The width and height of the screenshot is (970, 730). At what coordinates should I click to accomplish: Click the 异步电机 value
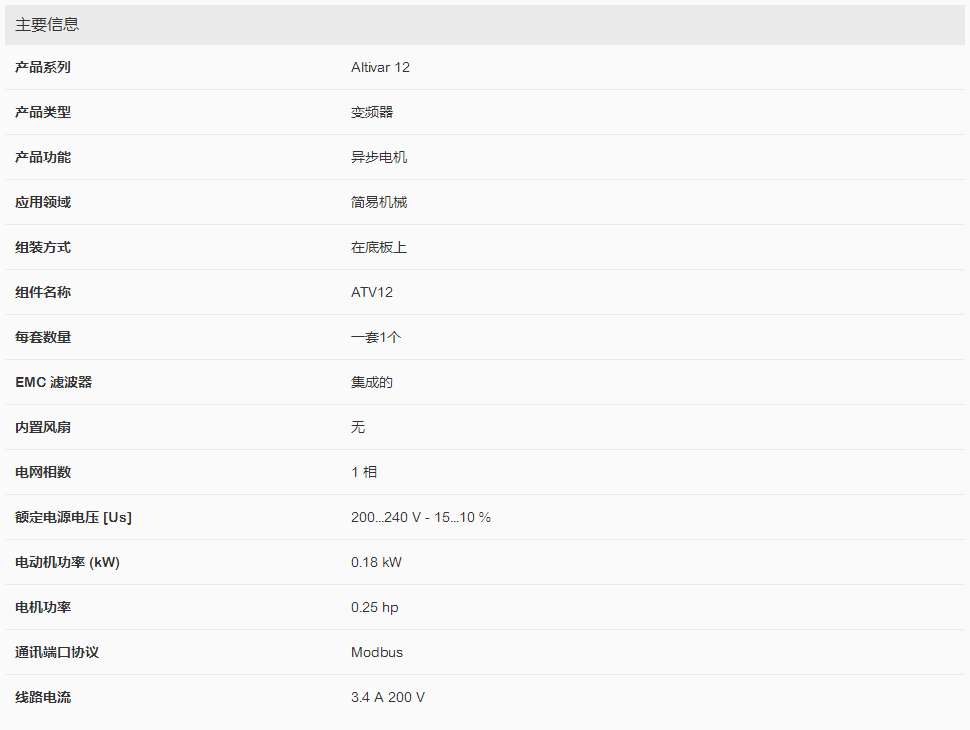pyautogui.click(x=379, y=158)
